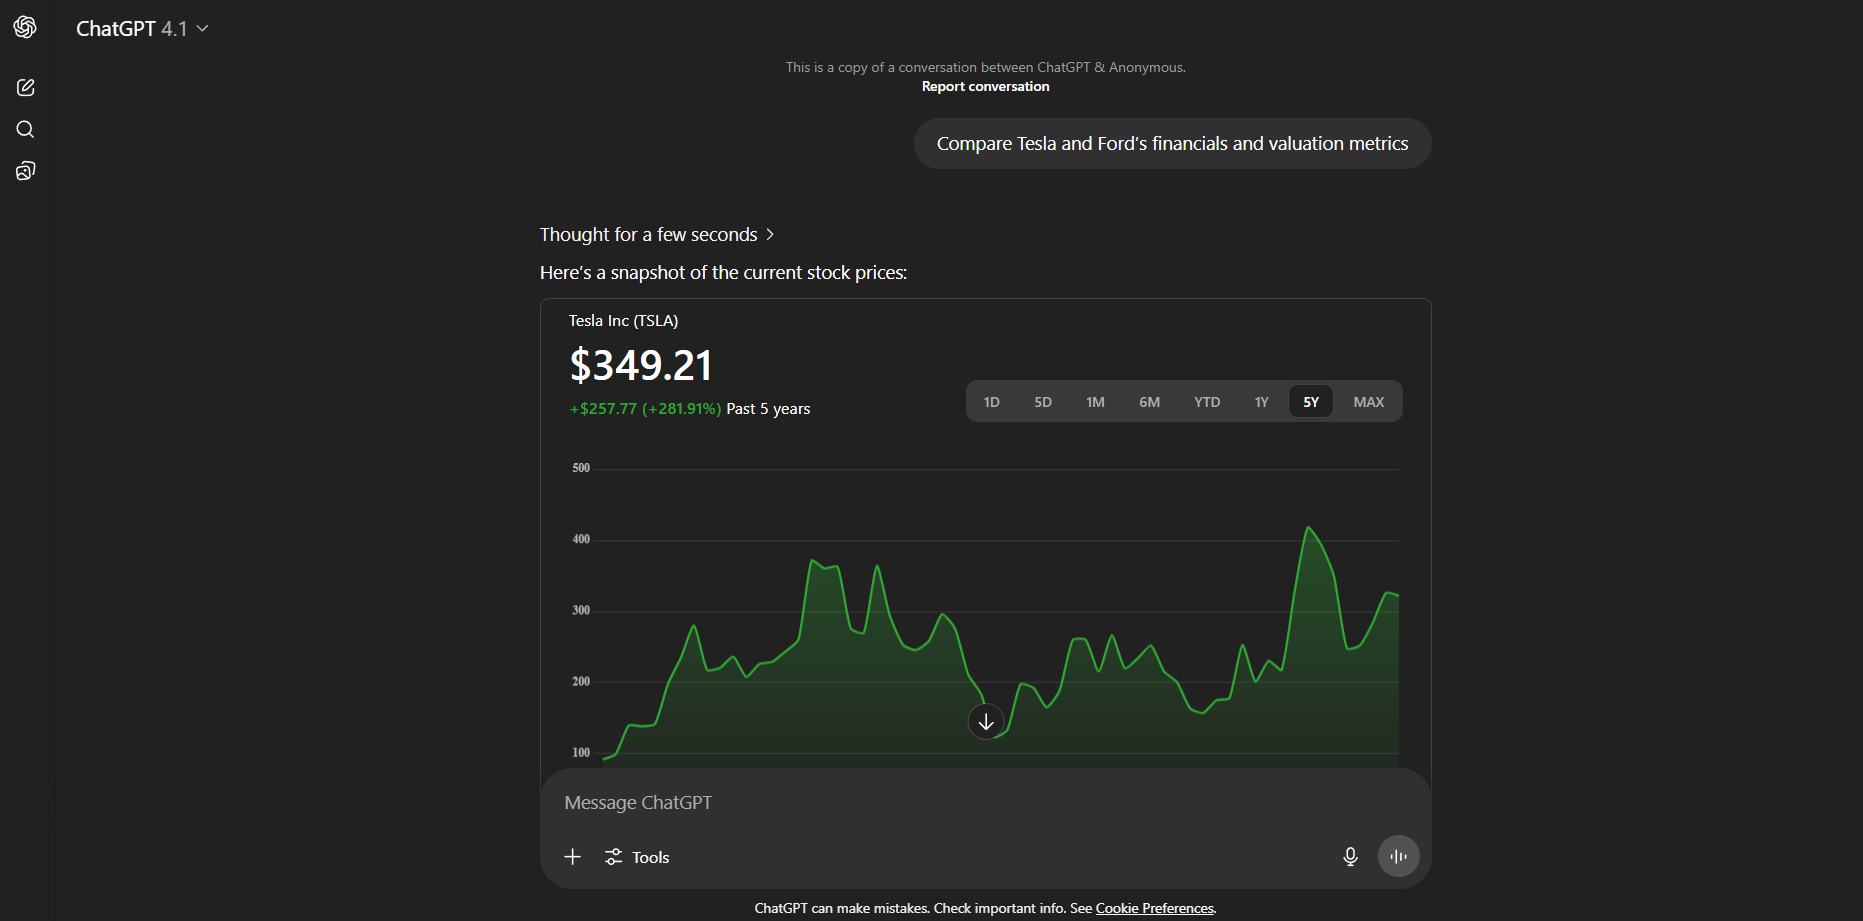Expand the 'Thought for a few seconds' details

click(657, 235)
